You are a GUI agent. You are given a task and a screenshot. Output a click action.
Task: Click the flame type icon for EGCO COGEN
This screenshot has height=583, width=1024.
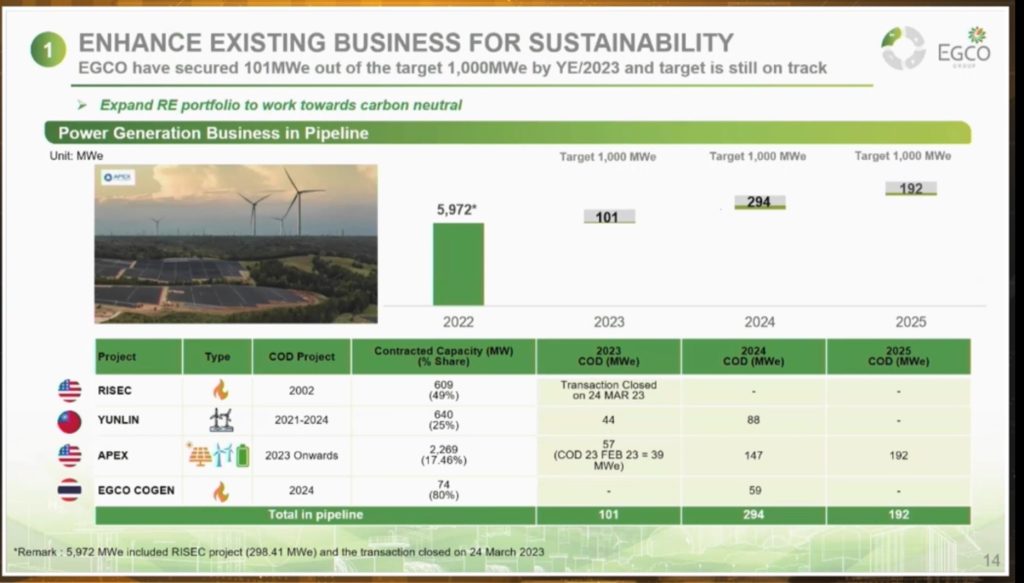click(x=221, y=491)
